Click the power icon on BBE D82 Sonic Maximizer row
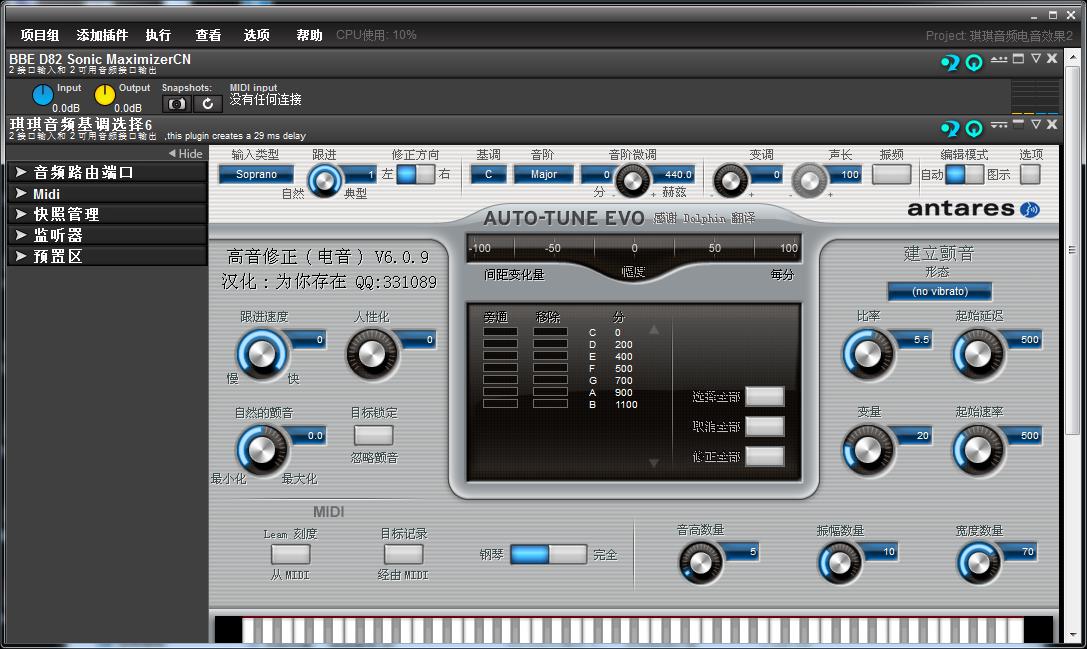 click(974, 63)
